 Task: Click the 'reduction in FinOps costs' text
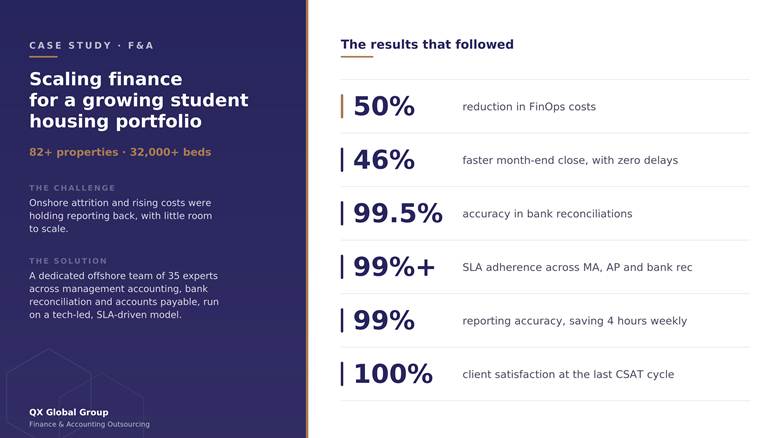(529, 107)
